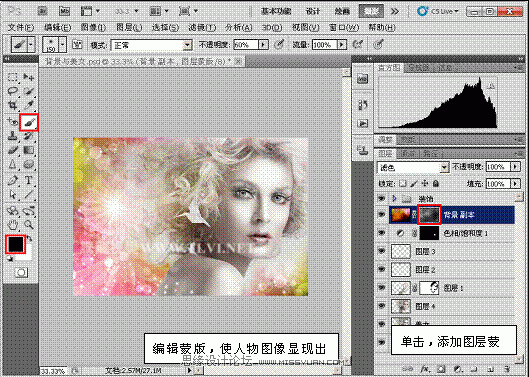Open the brush opacity 60% slider arrow
529x377 pixels.
tap(263, 45)
